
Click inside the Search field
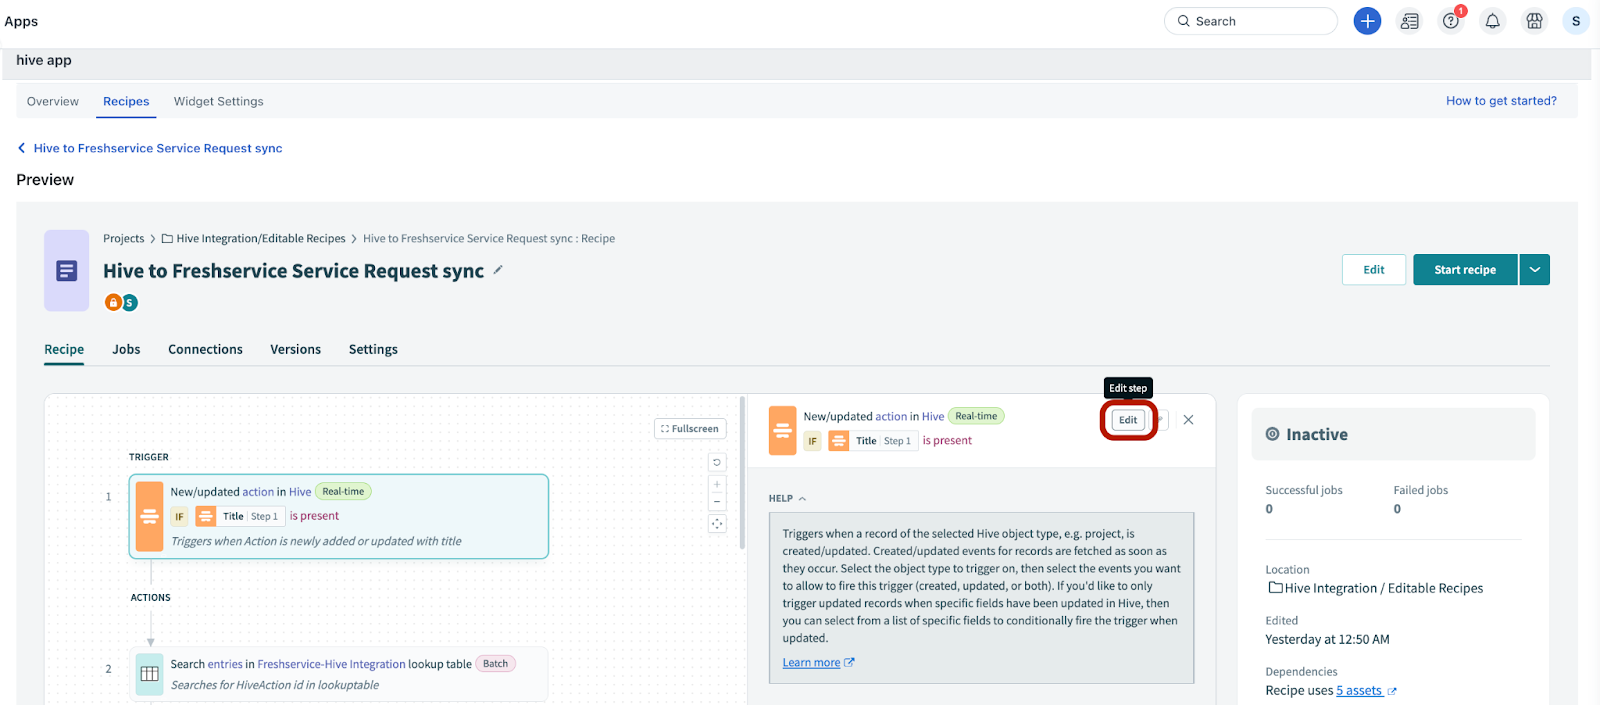[1251, 21]
